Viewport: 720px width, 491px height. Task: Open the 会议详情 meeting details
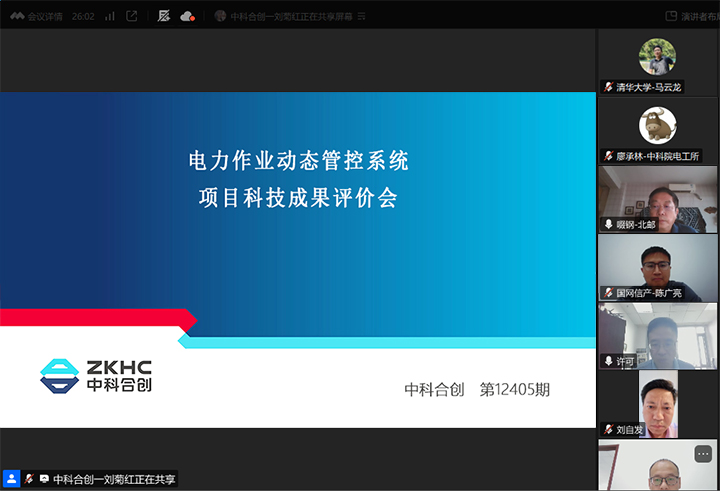tap(45, 17)
